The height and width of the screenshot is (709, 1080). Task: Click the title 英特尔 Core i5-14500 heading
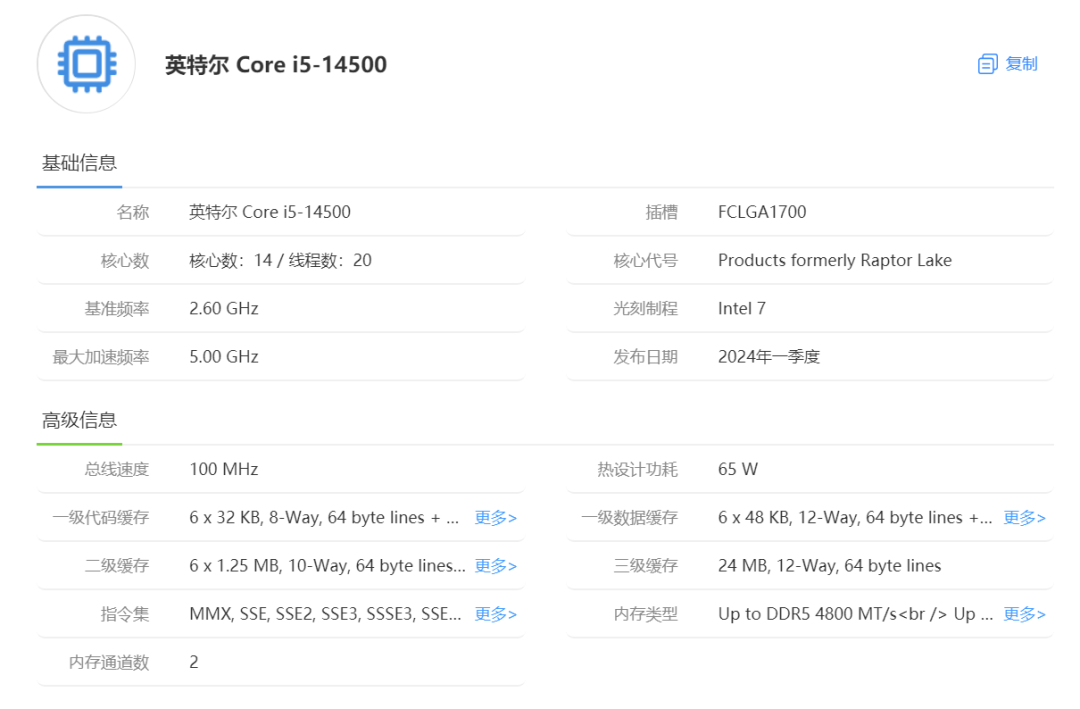276,65
